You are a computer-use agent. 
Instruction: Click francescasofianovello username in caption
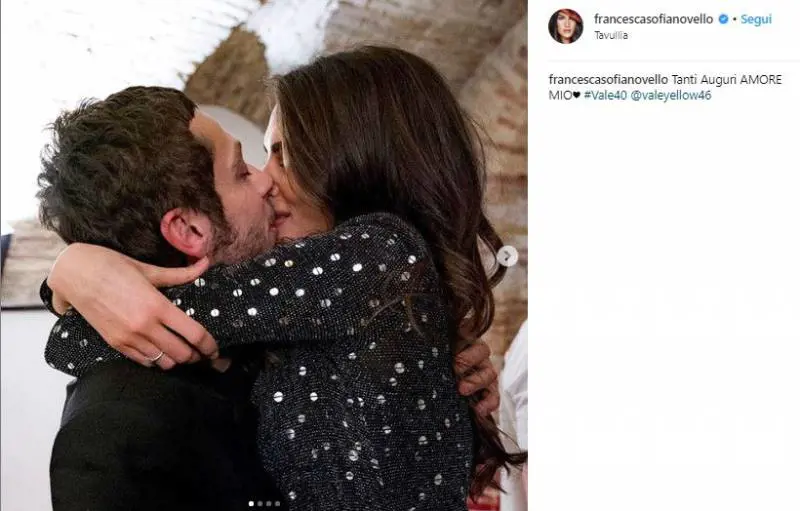608,80
